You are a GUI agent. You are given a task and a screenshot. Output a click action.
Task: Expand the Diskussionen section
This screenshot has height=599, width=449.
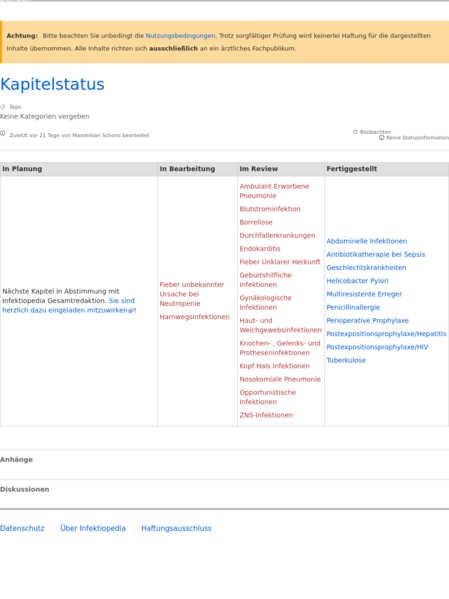[x=24, y=489]
